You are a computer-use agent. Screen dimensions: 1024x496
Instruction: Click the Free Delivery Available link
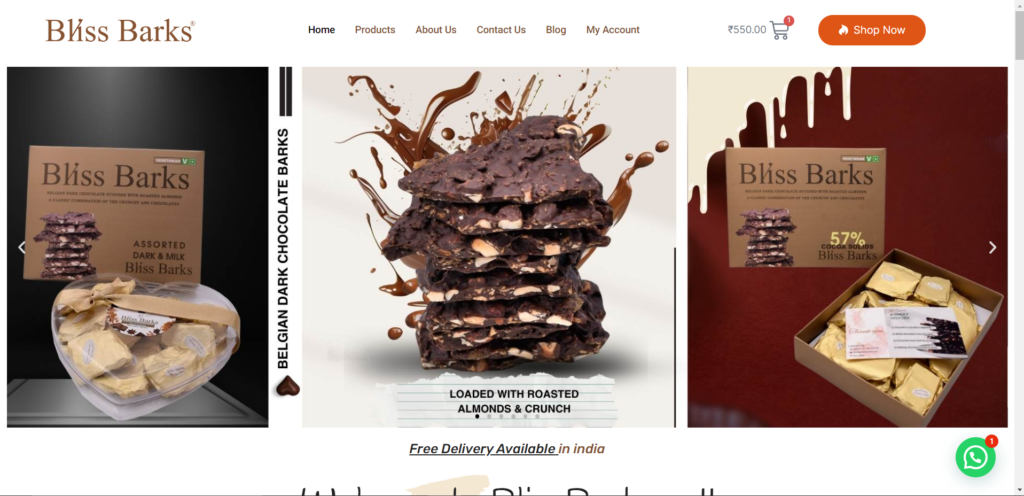[483, 449]
